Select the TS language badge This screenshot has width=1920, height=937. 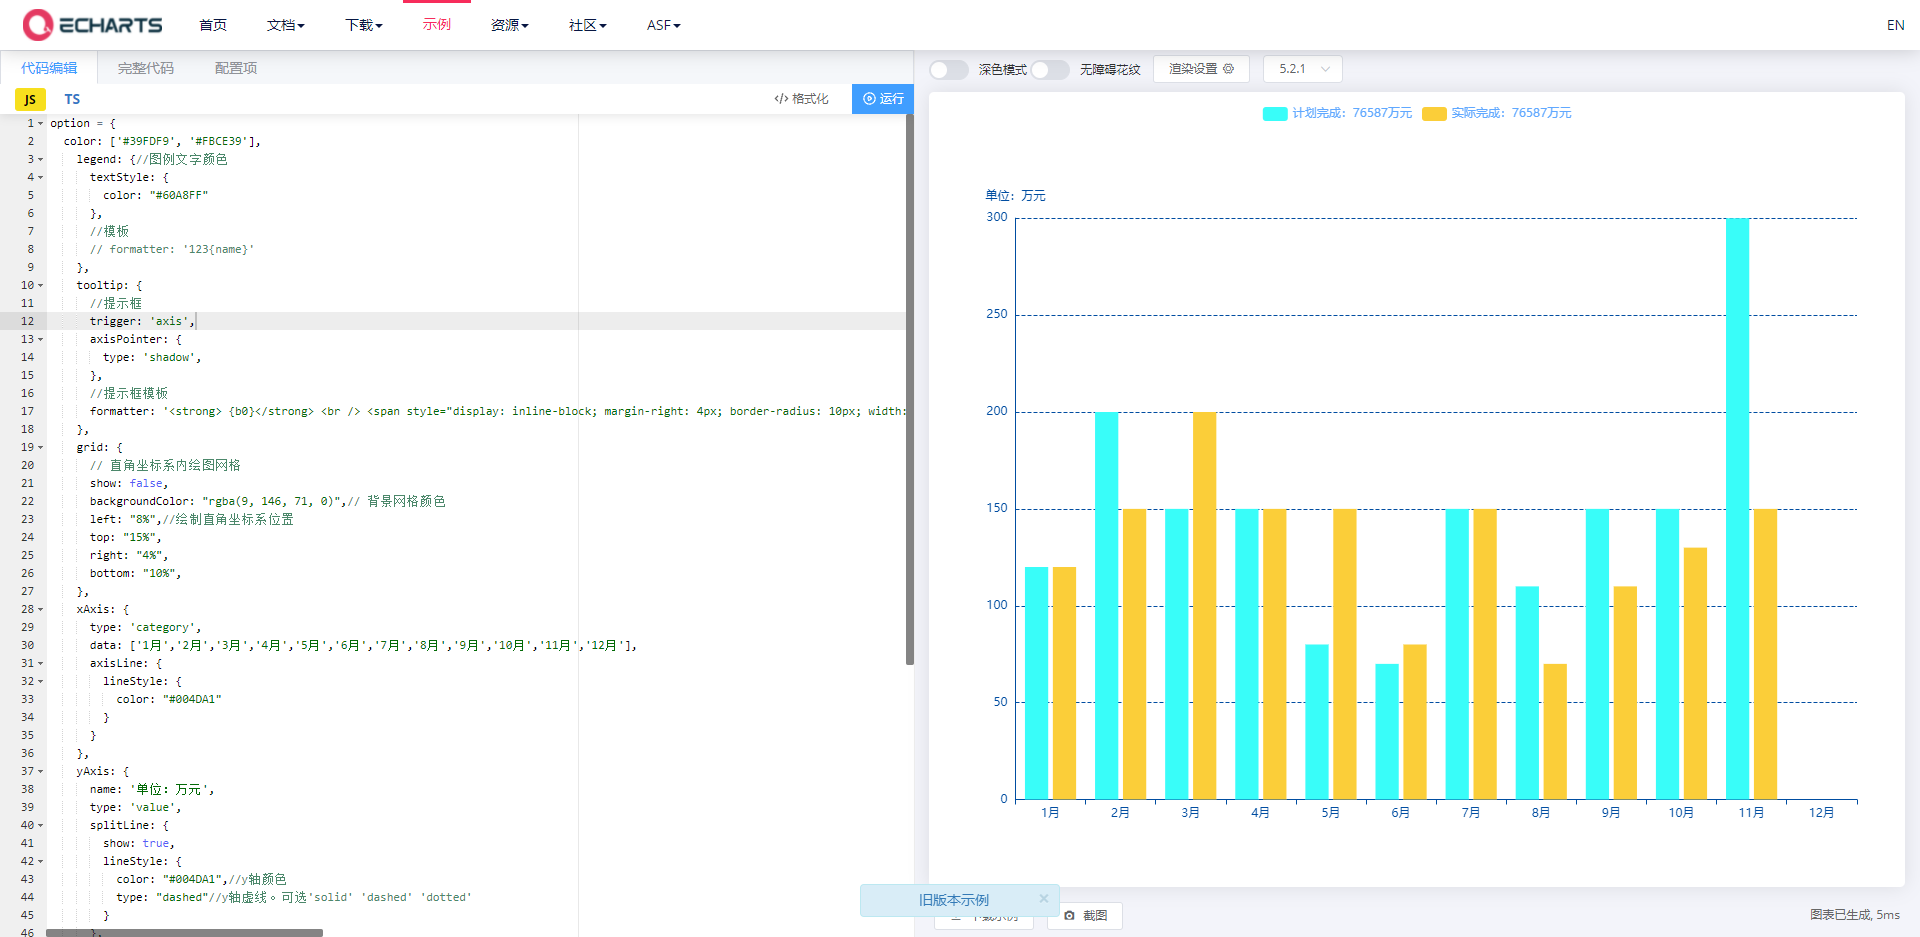pos(71,99)
